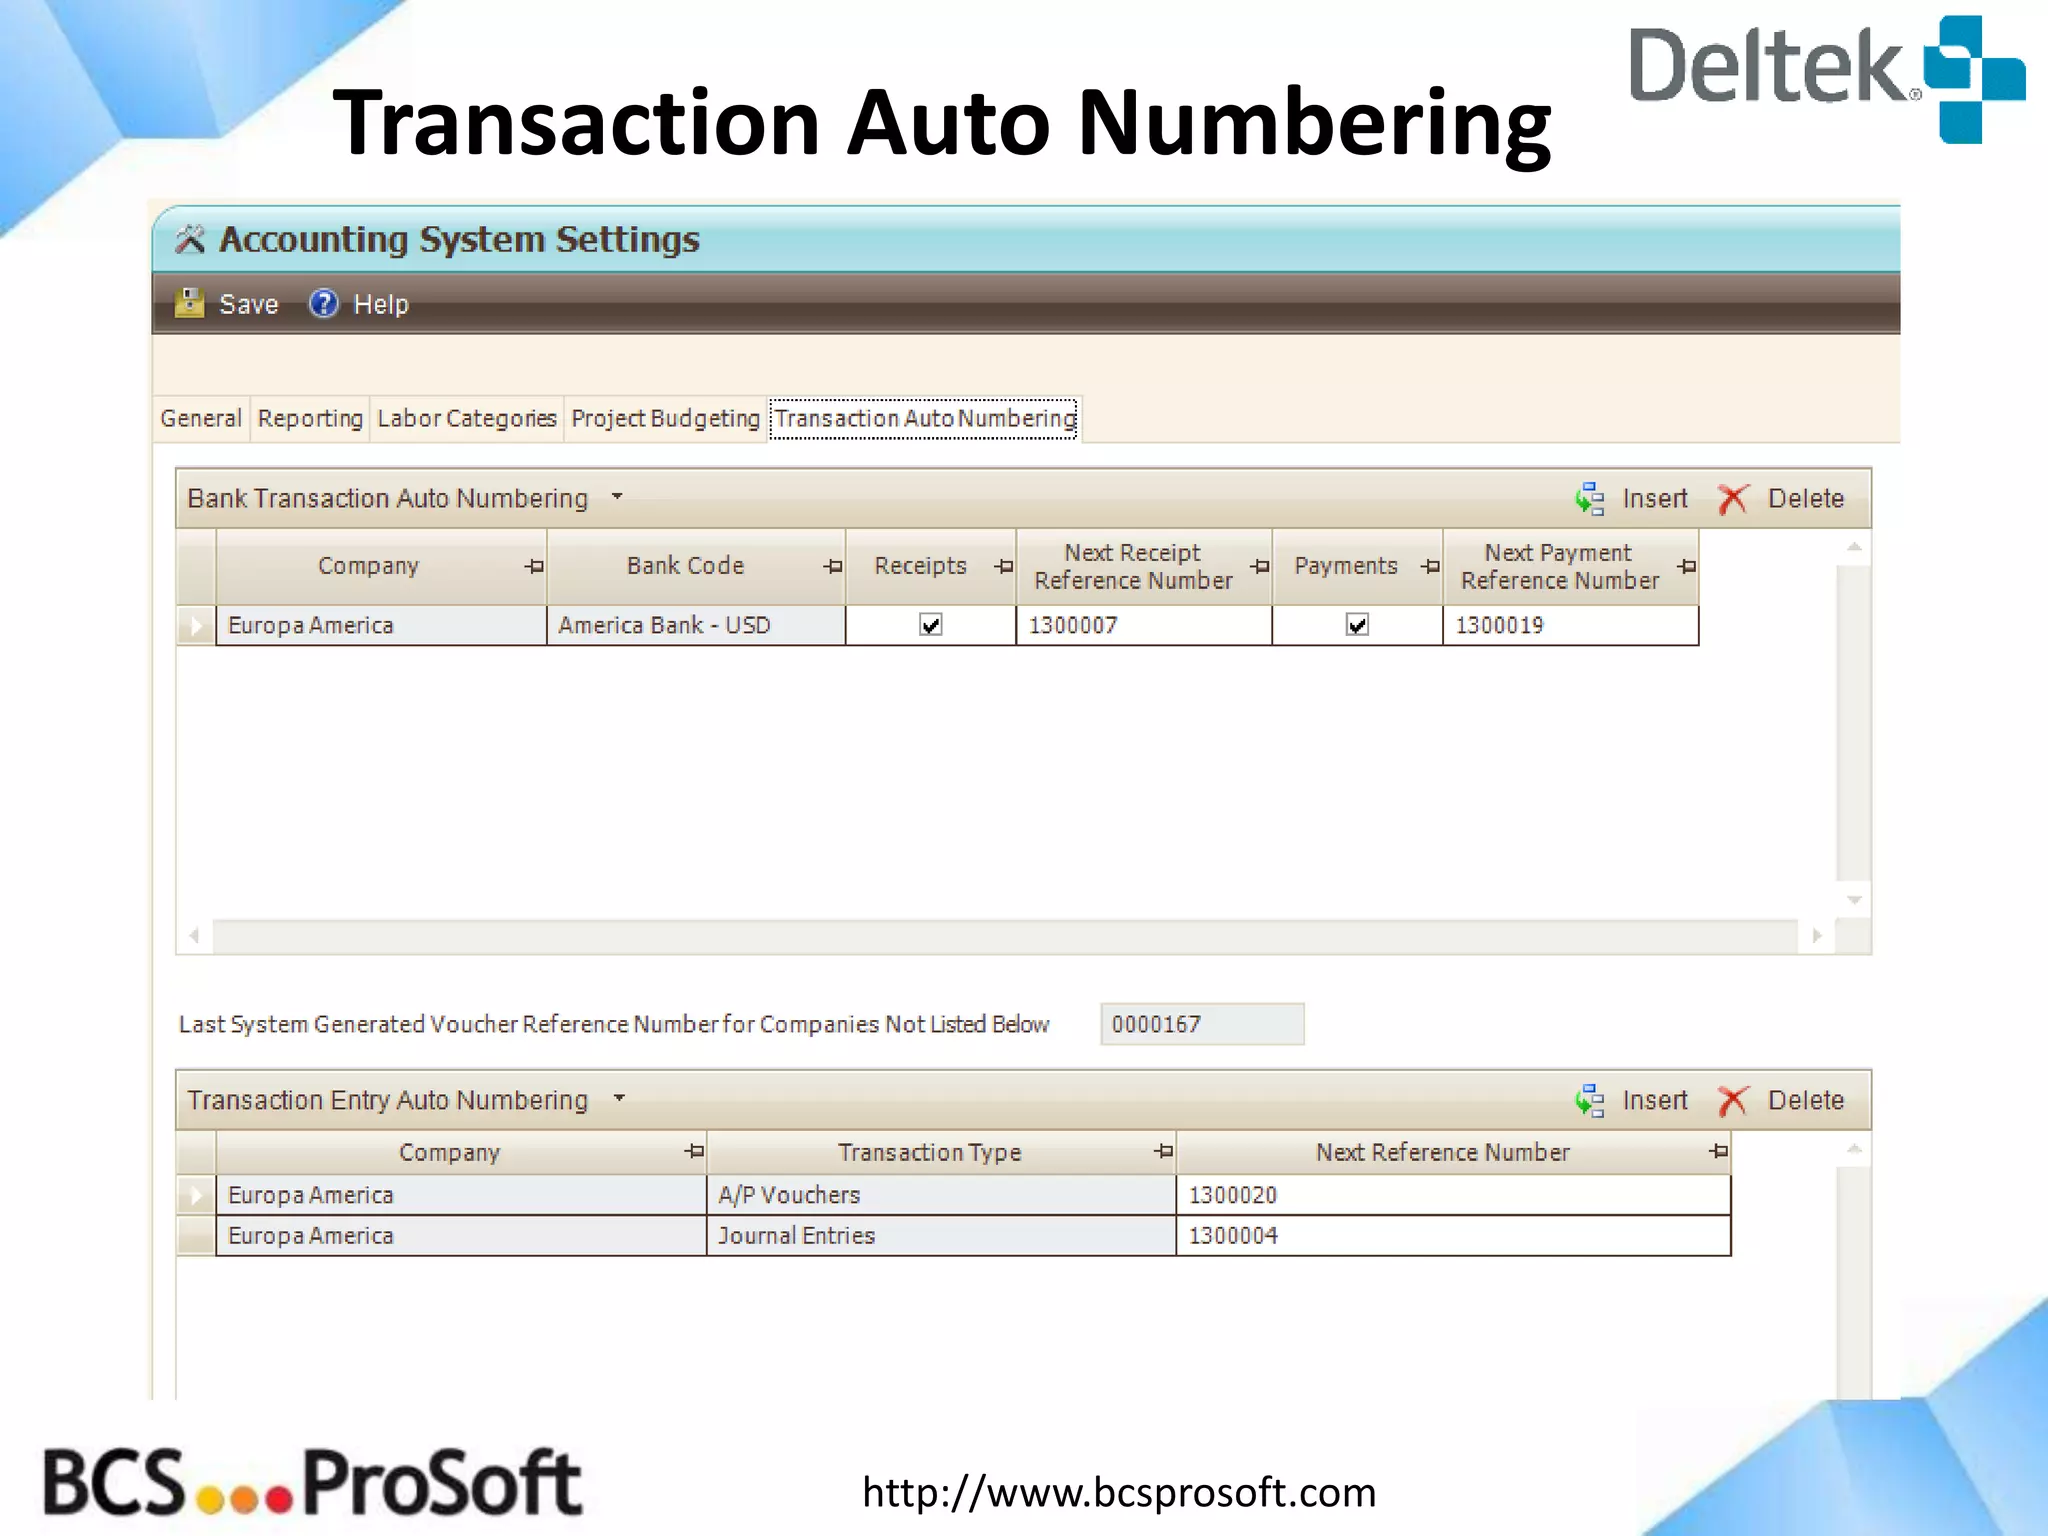Viewport: 2048px width, 1536px height.
Task: Click Delete X icon in Bank Transaction grid
Action: pyautogui.click(x=1733, y=498)
